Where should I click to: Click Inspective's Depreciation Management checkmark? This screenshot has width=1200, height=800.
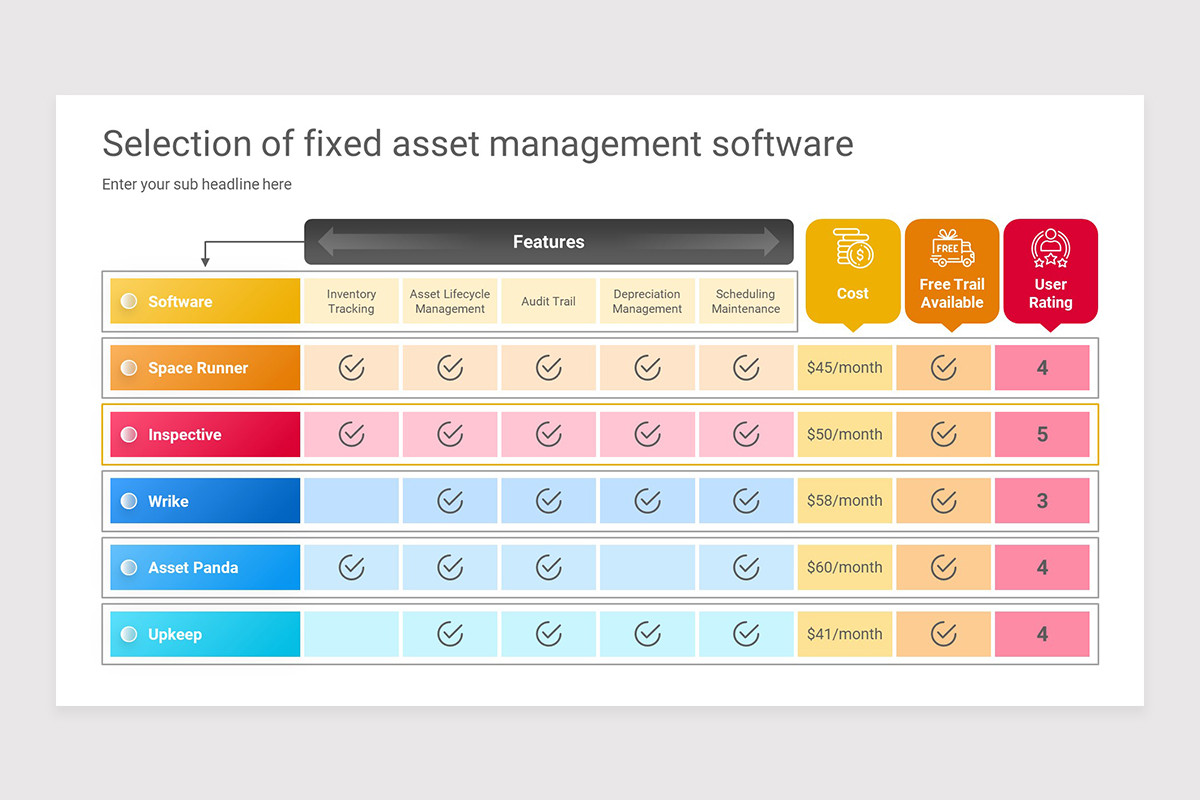pos(647,434)
